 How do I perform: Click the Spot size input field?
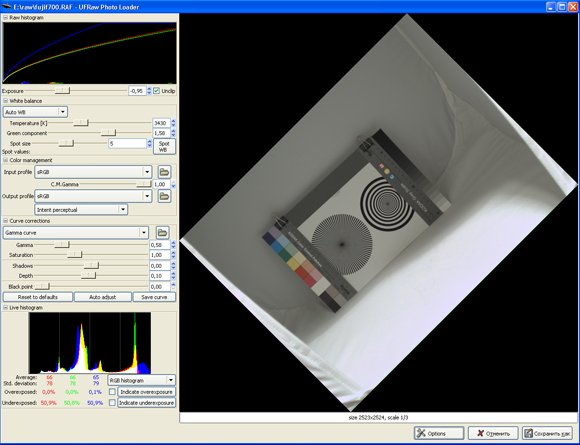click(127, 144)
